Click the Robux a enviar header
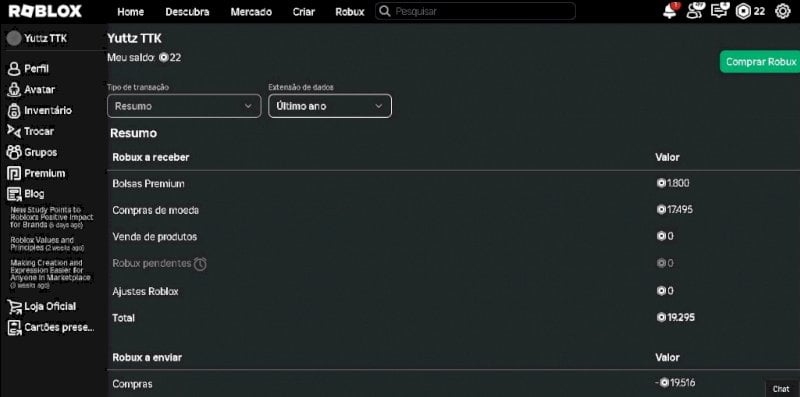The image size is (800, 397). [147, 357]
